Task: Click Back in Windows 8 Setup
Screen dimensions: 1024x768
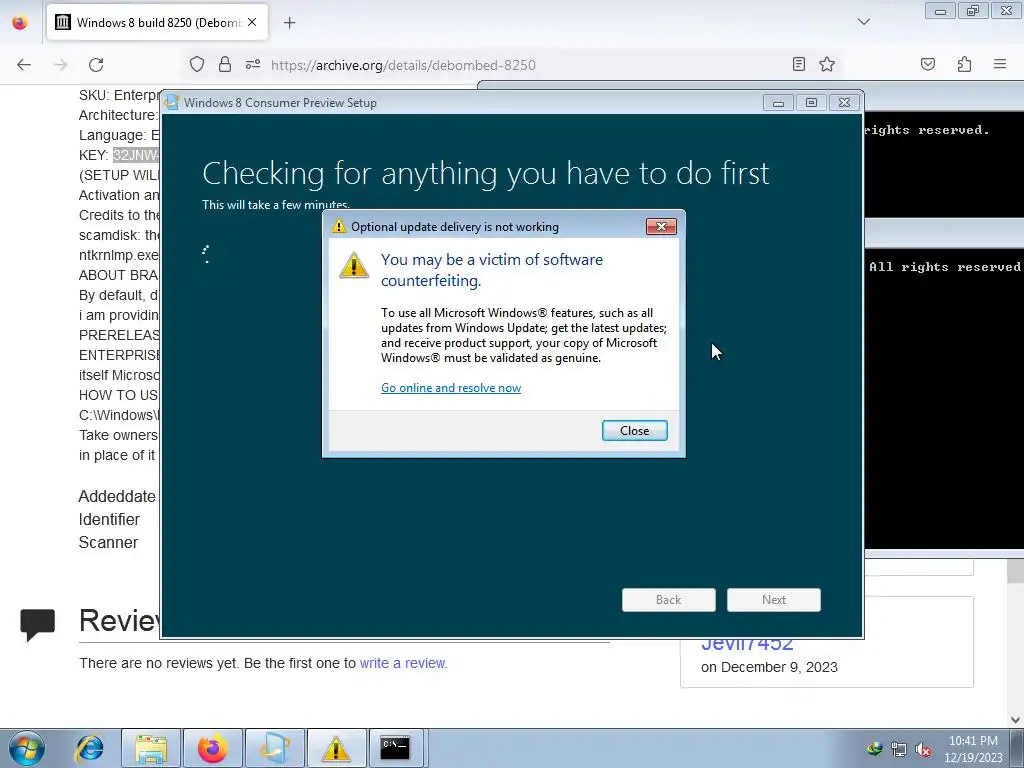Action: (669, 600)
